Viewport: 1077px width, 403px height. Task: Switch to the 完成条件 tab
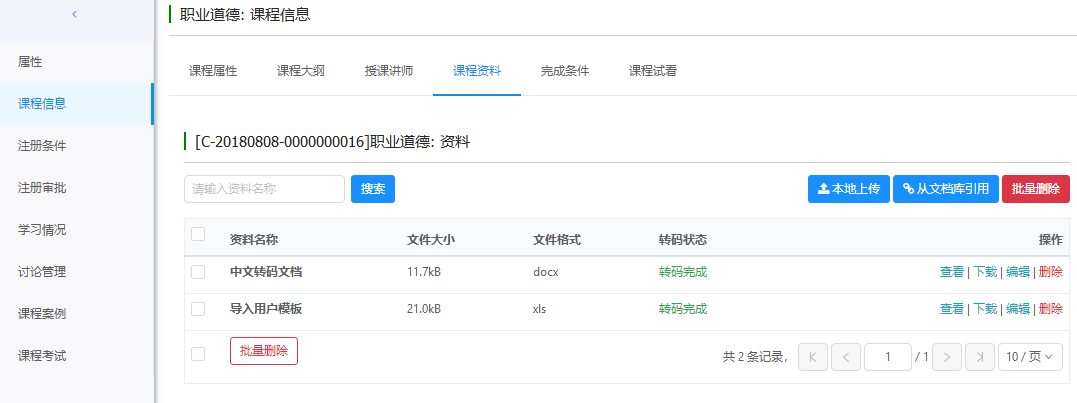pos(565,71)
